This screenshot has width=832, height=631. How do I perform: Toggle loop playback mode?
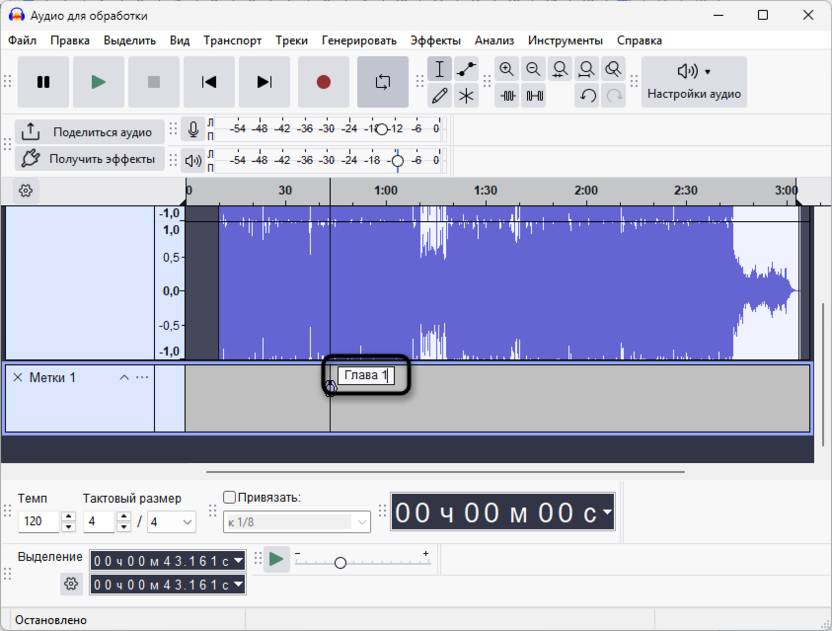[382, 83]
